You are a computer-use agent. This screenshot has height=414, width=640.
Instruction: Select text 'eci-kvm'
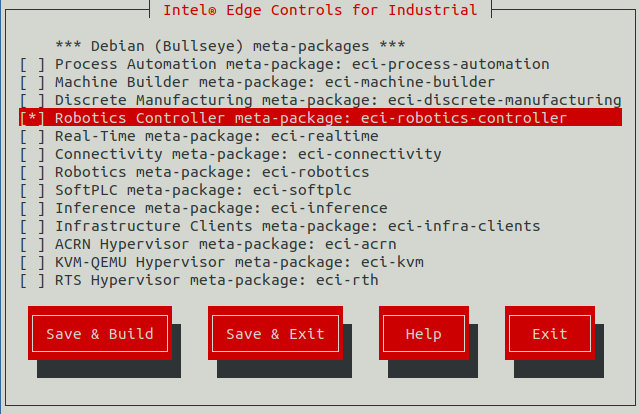(392, 262)
